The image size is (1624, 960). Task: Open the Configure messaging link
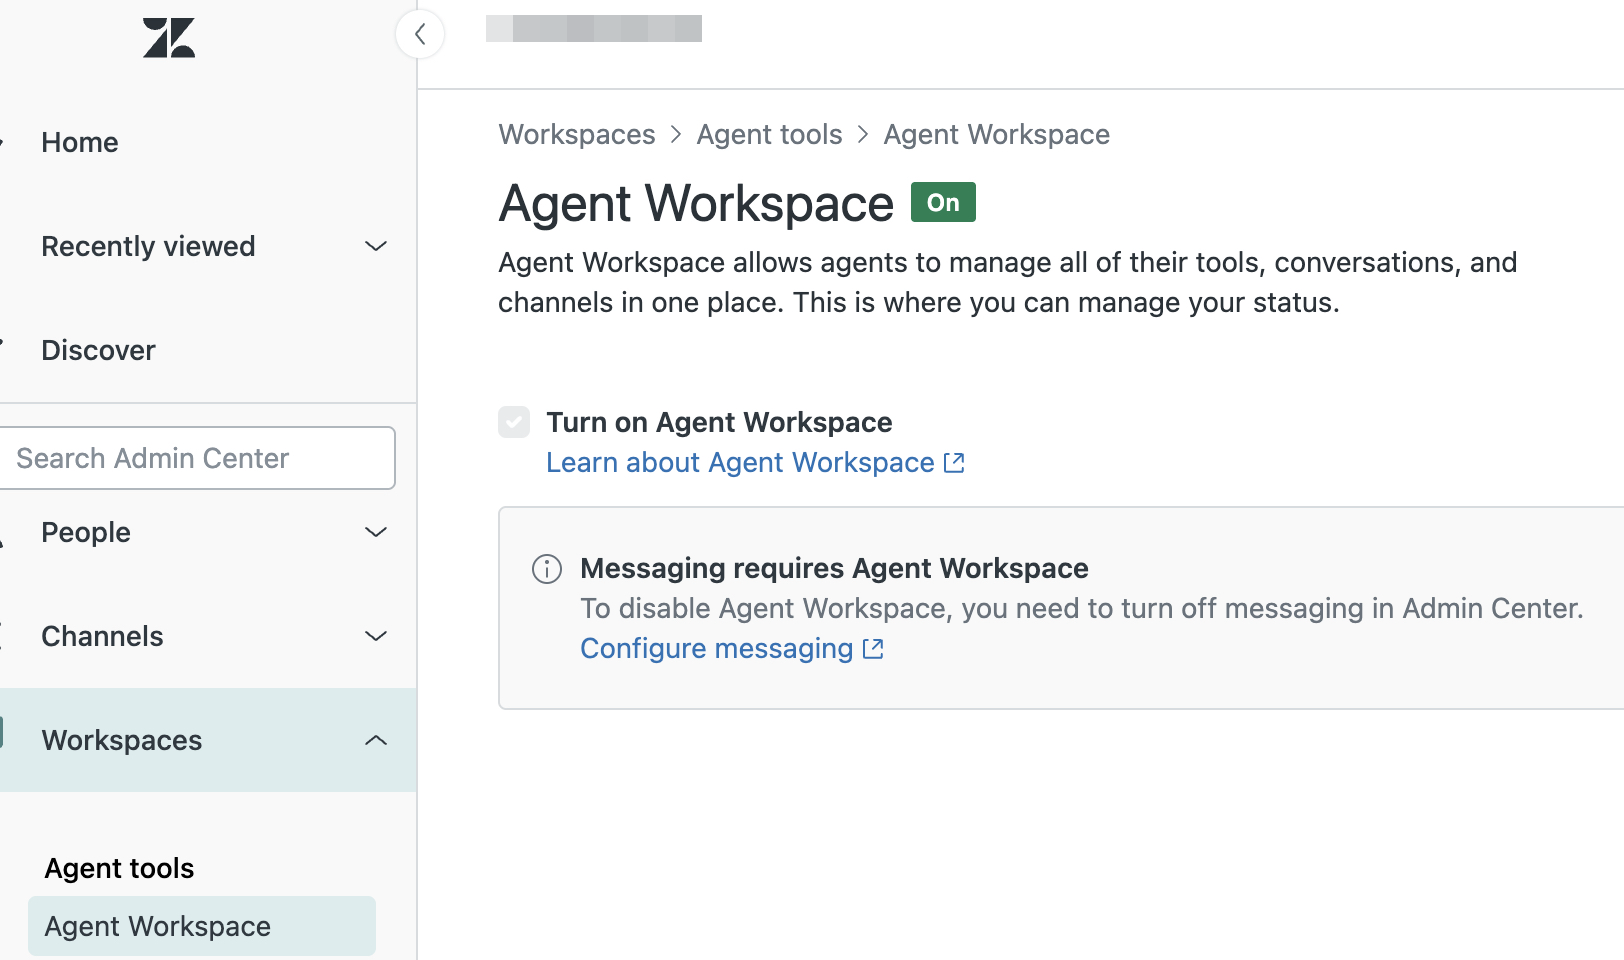point(716,649)
